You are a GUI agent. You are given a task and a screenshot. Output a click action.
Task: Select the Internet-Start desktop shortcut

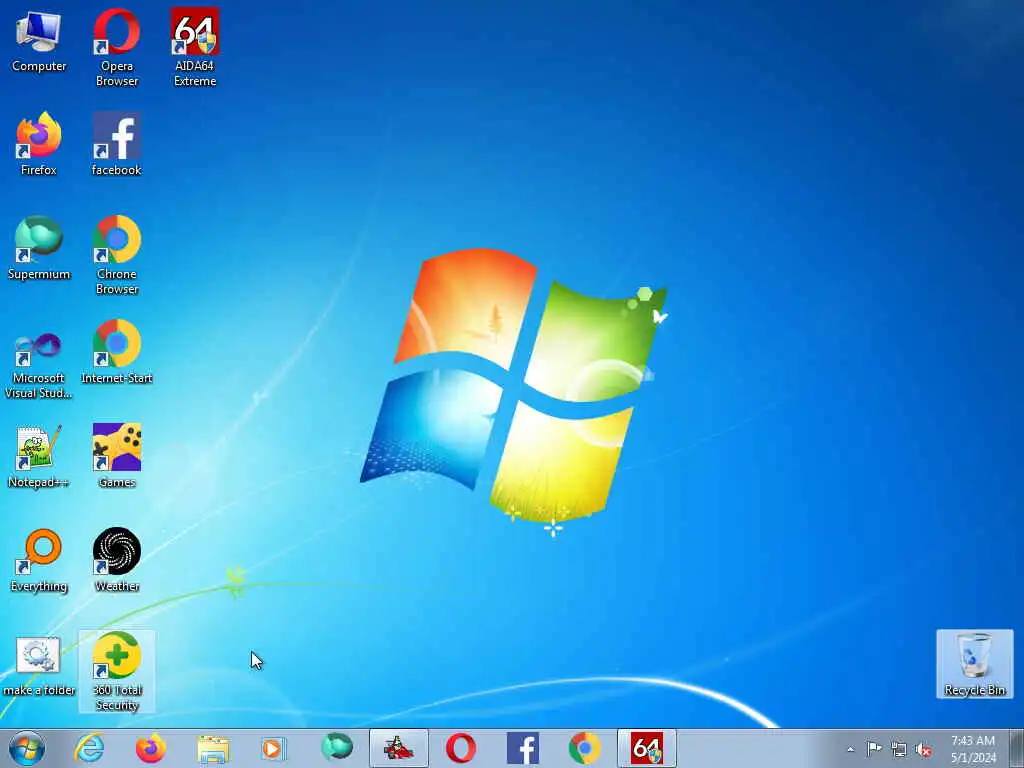coord(117,351)
